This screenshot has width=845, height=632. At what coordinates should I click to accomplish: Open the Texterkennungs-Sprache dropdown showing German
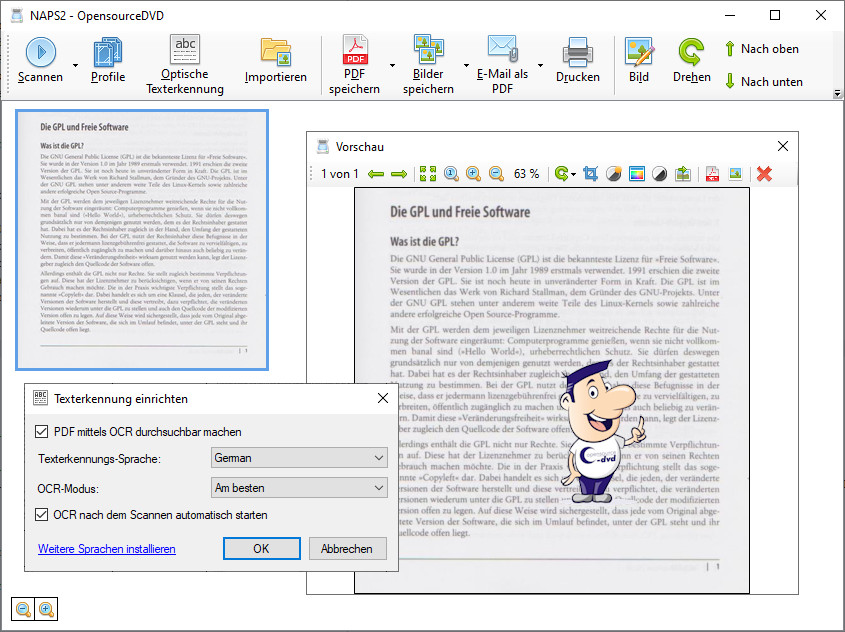coord(299,458)
